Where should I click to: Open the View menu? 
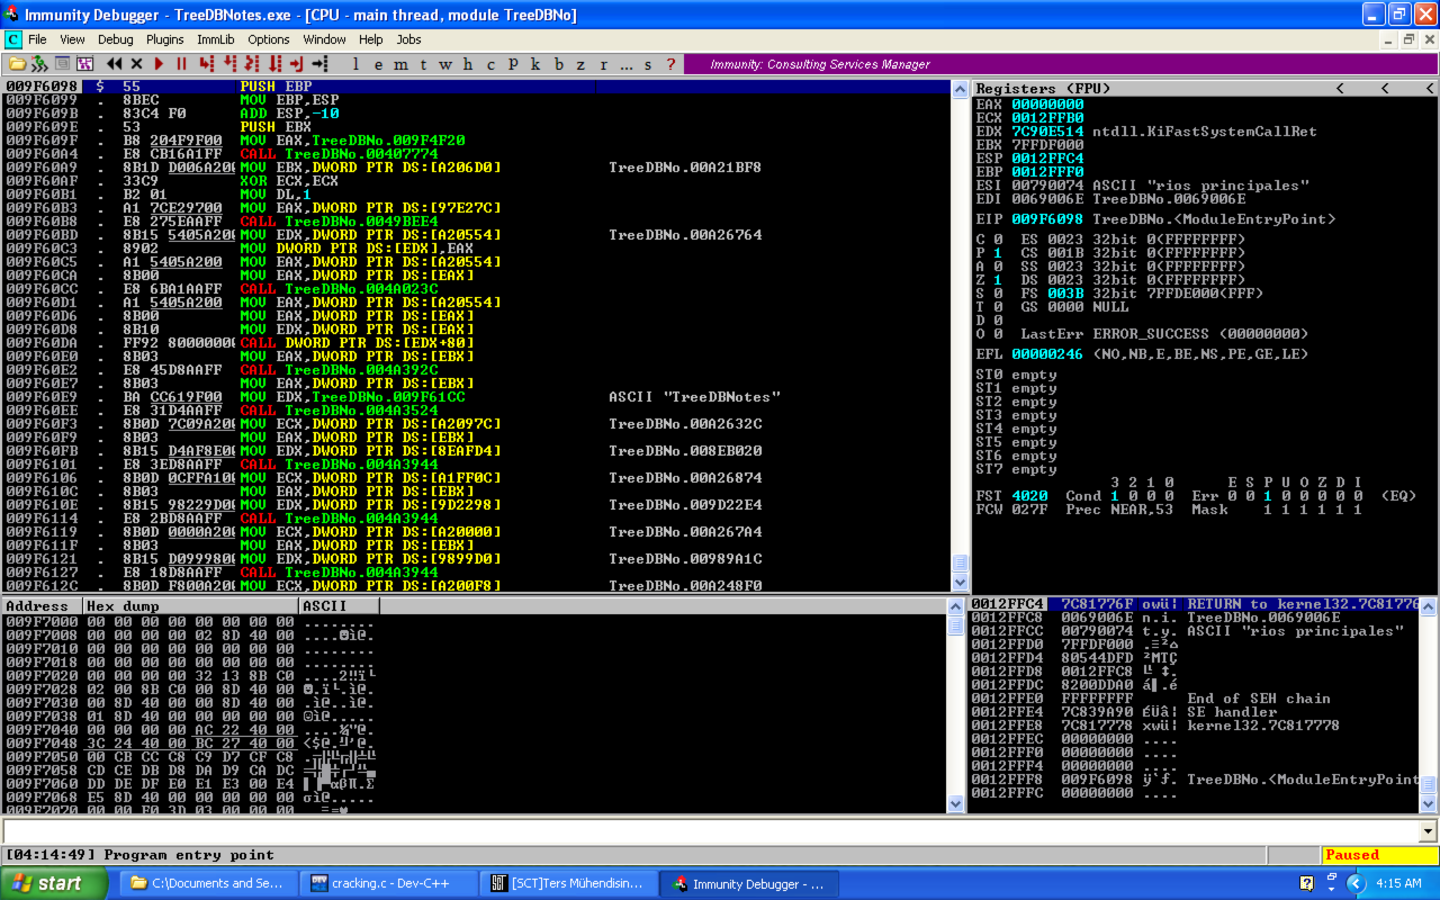tap(72, 40)
